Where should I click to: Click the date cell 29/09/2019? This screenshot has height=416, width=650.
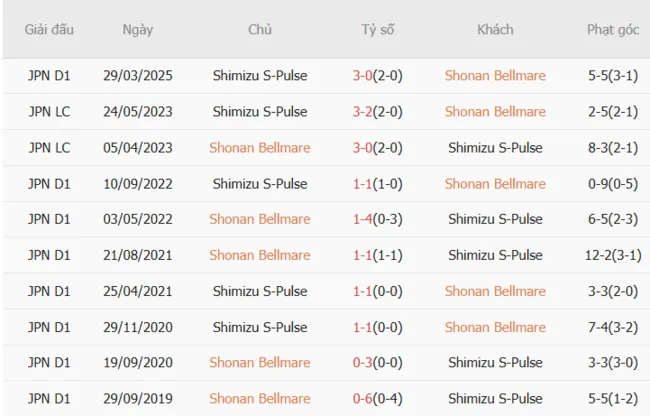pos(138,400)
